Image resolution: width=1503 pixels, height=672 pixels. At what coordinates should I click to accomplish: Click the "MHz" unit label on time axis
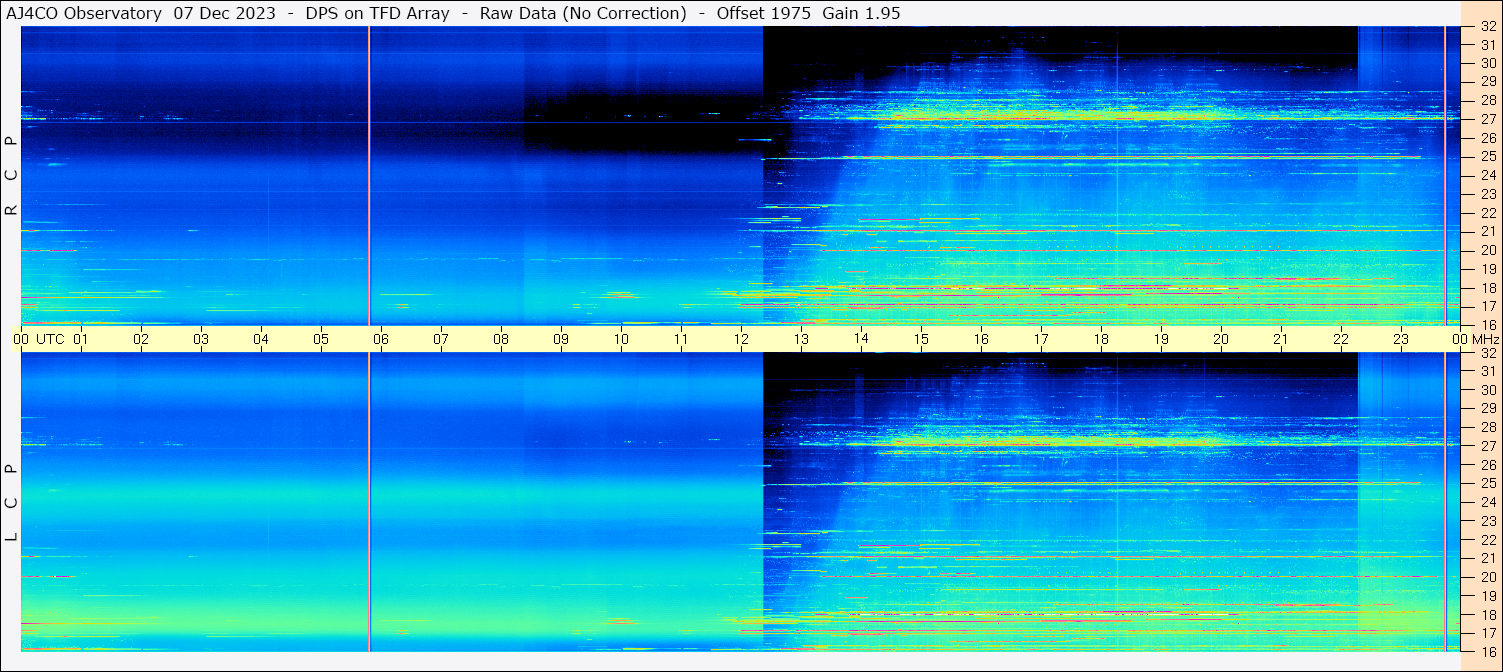coord(1484,339)
